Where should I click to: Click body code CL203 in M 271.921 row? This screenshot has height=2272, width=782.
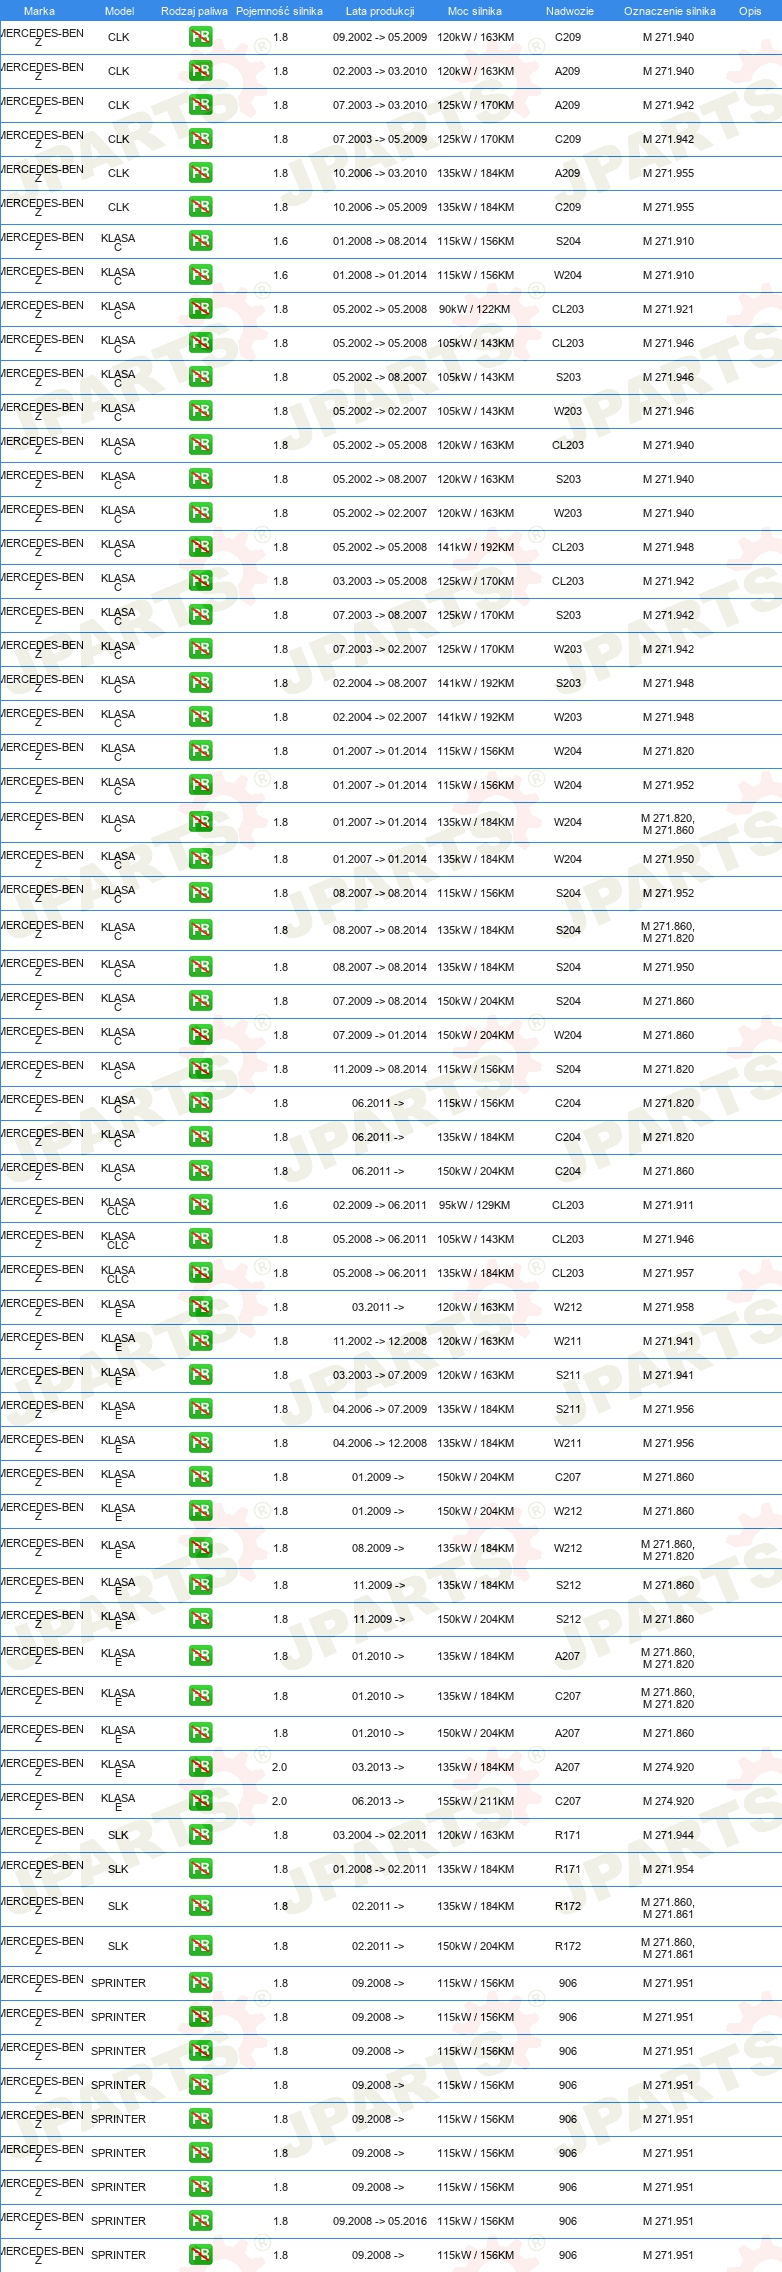coord(568,309)
